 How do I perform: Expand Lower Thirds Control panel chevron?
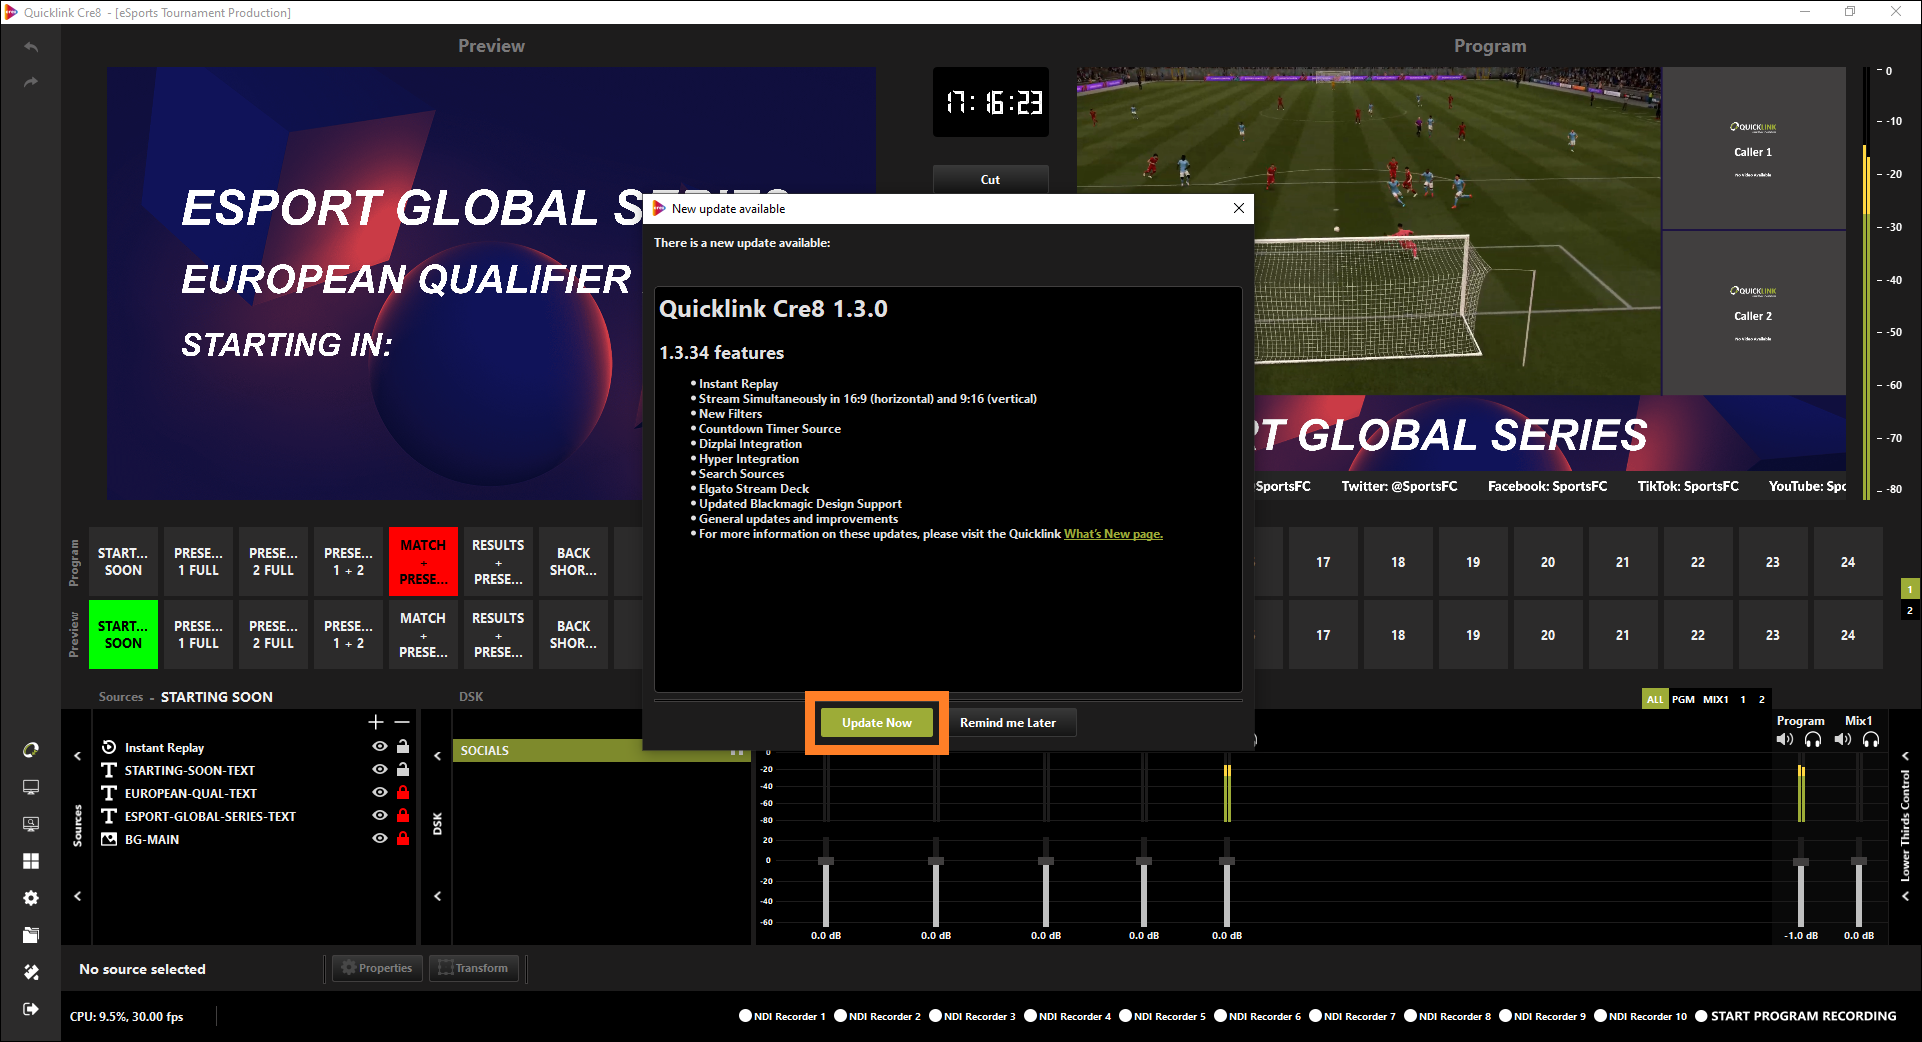pos(1905,756)
